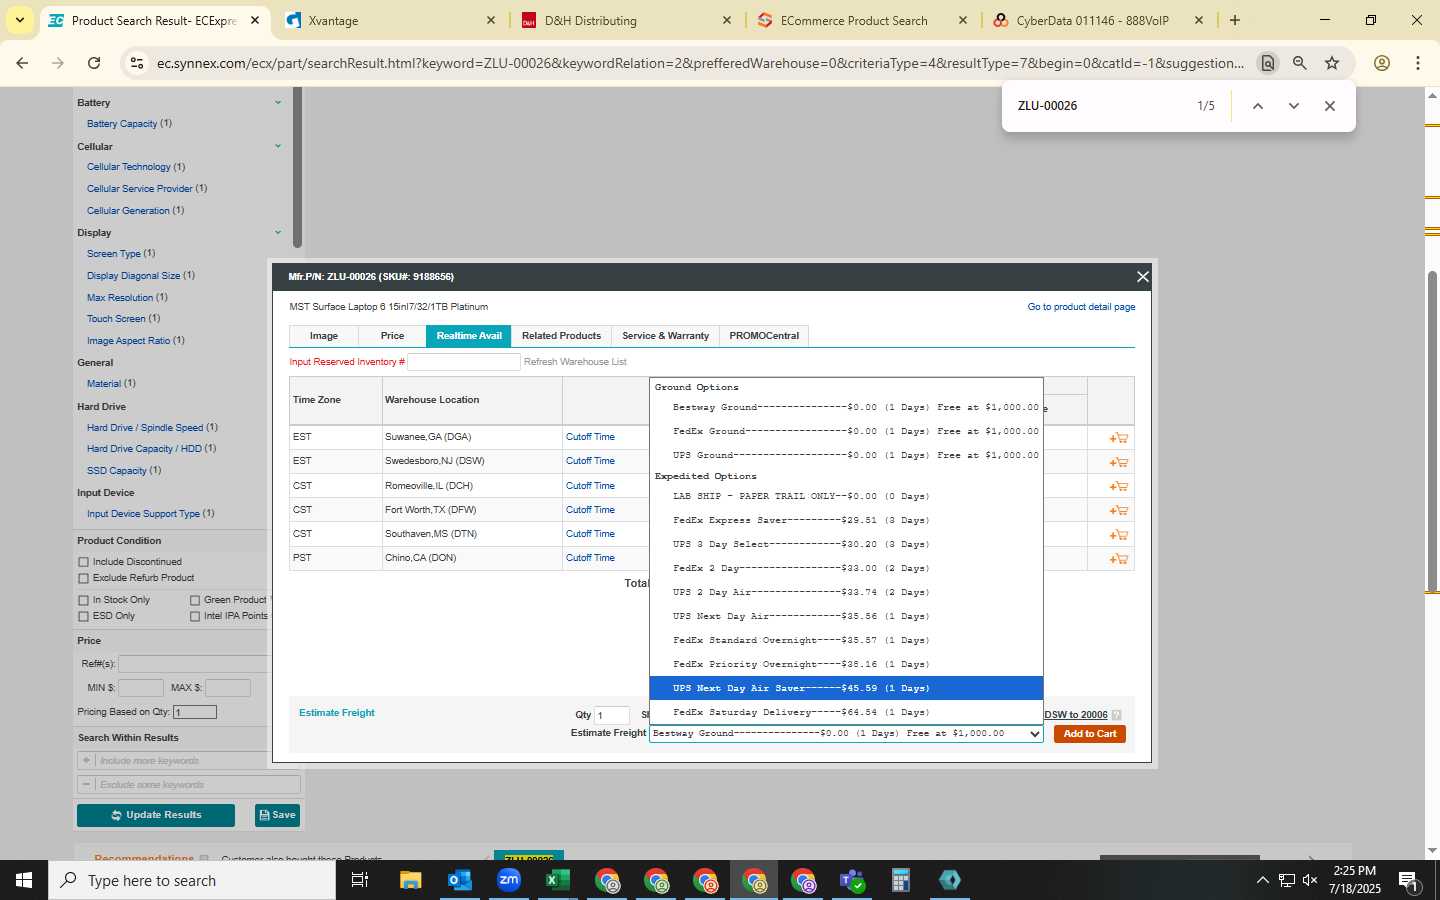Open Go to product detail page link
The width and height of the screenshot is (1440, 900).
pos(1081,307)
